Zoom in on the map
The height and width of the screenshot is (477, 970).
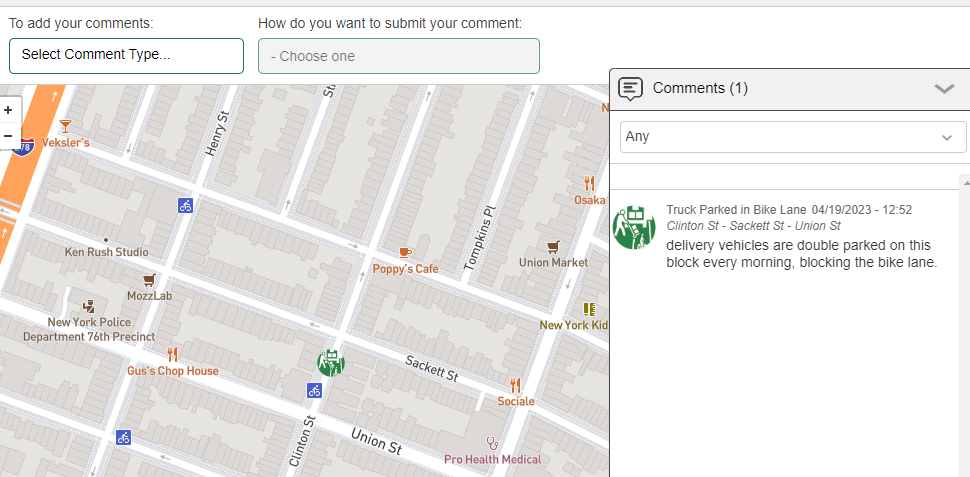8,111
